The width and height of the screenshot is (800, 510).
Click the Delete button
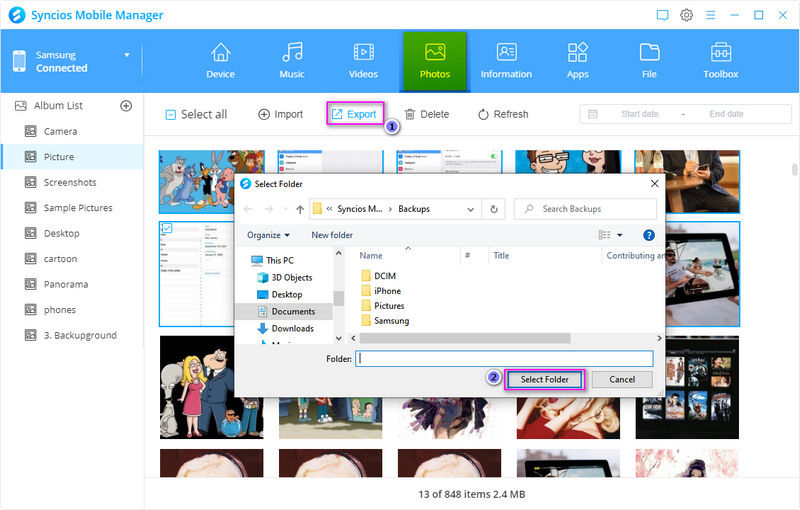[427, 114]
